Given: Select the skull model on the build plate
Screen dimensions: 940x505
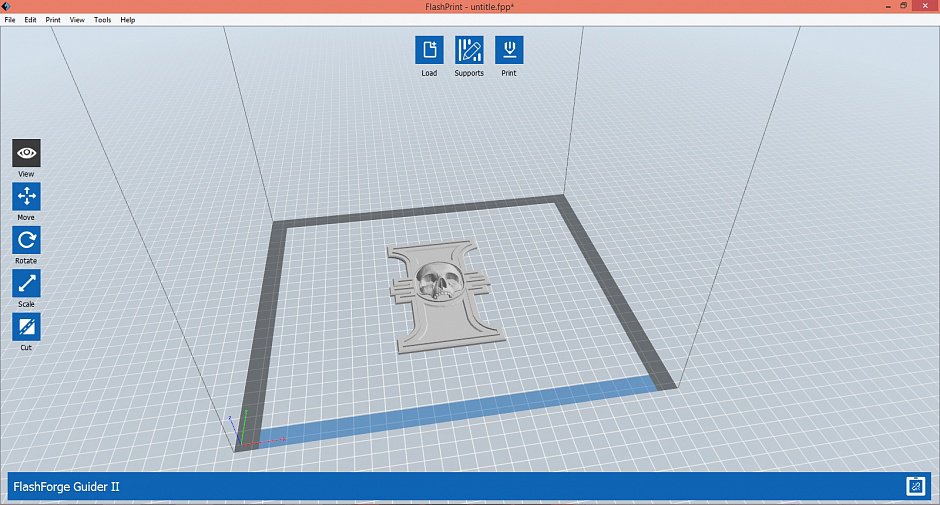Looking at the screenshot, I should tap(447, 295).
